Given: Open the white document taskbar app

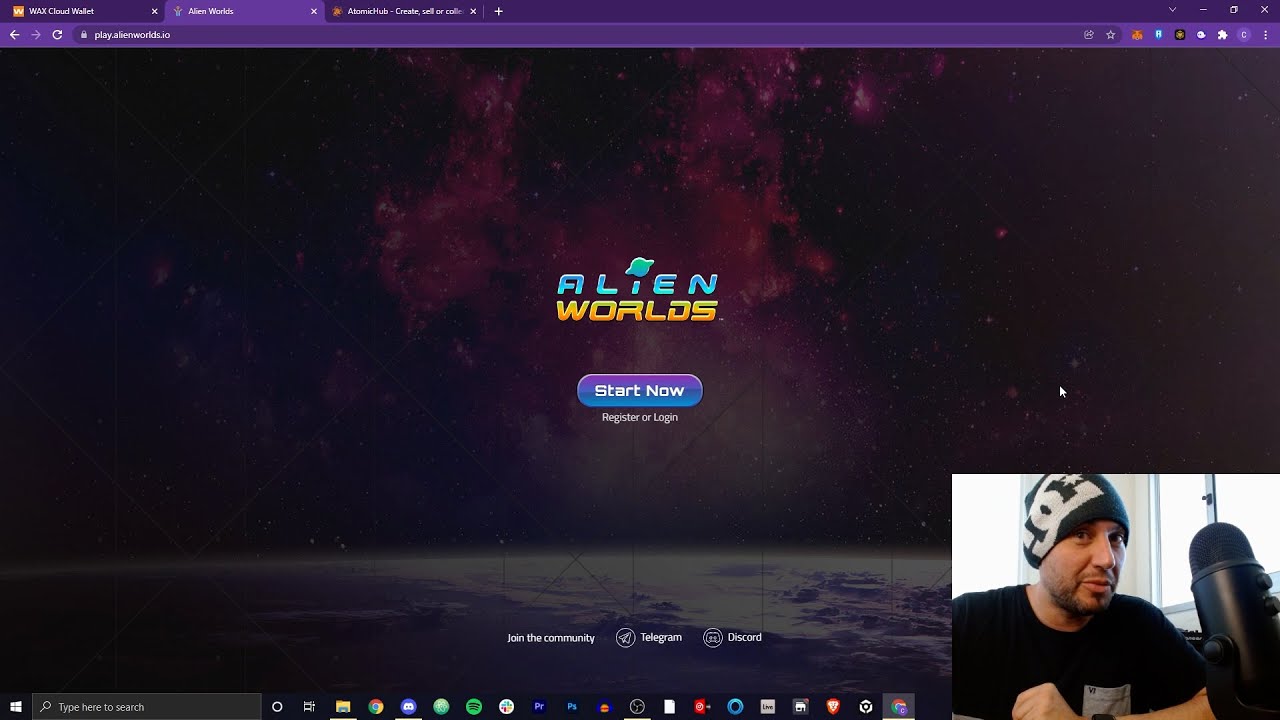Looking at the screenshot, I should 670,707.
